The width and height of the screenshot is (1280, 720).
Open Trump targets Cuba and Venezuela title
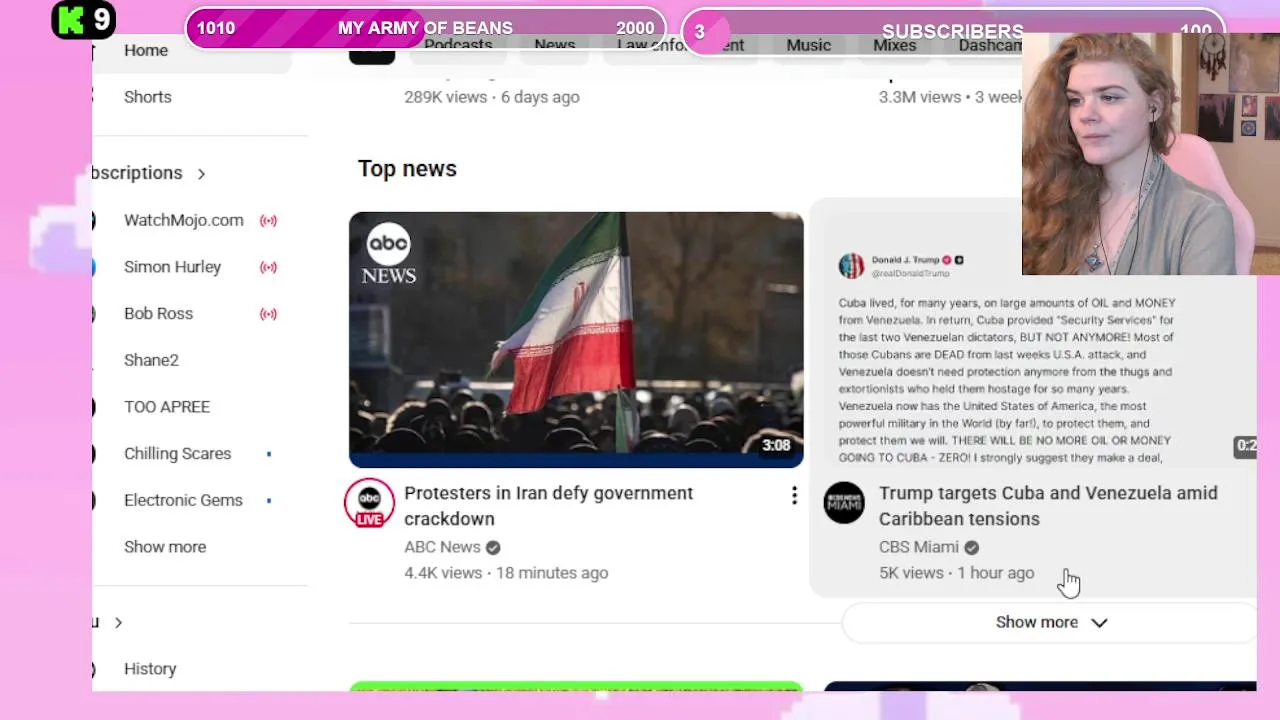1048,506
